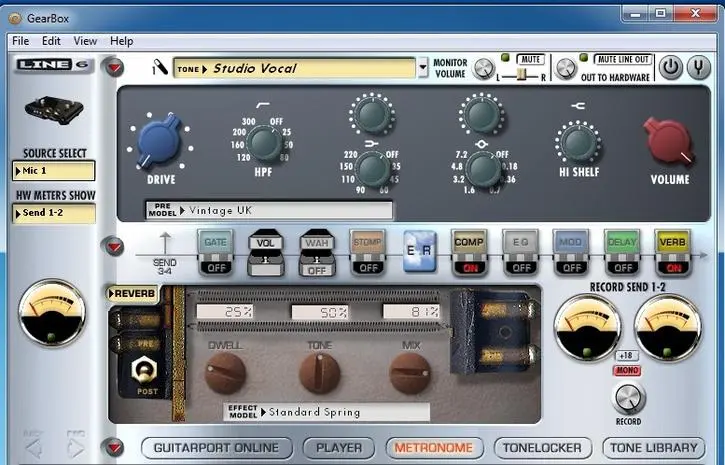The image size is (725, 465).
Task: Click the reverb Mix knob
Action: (x=410, y=373)
